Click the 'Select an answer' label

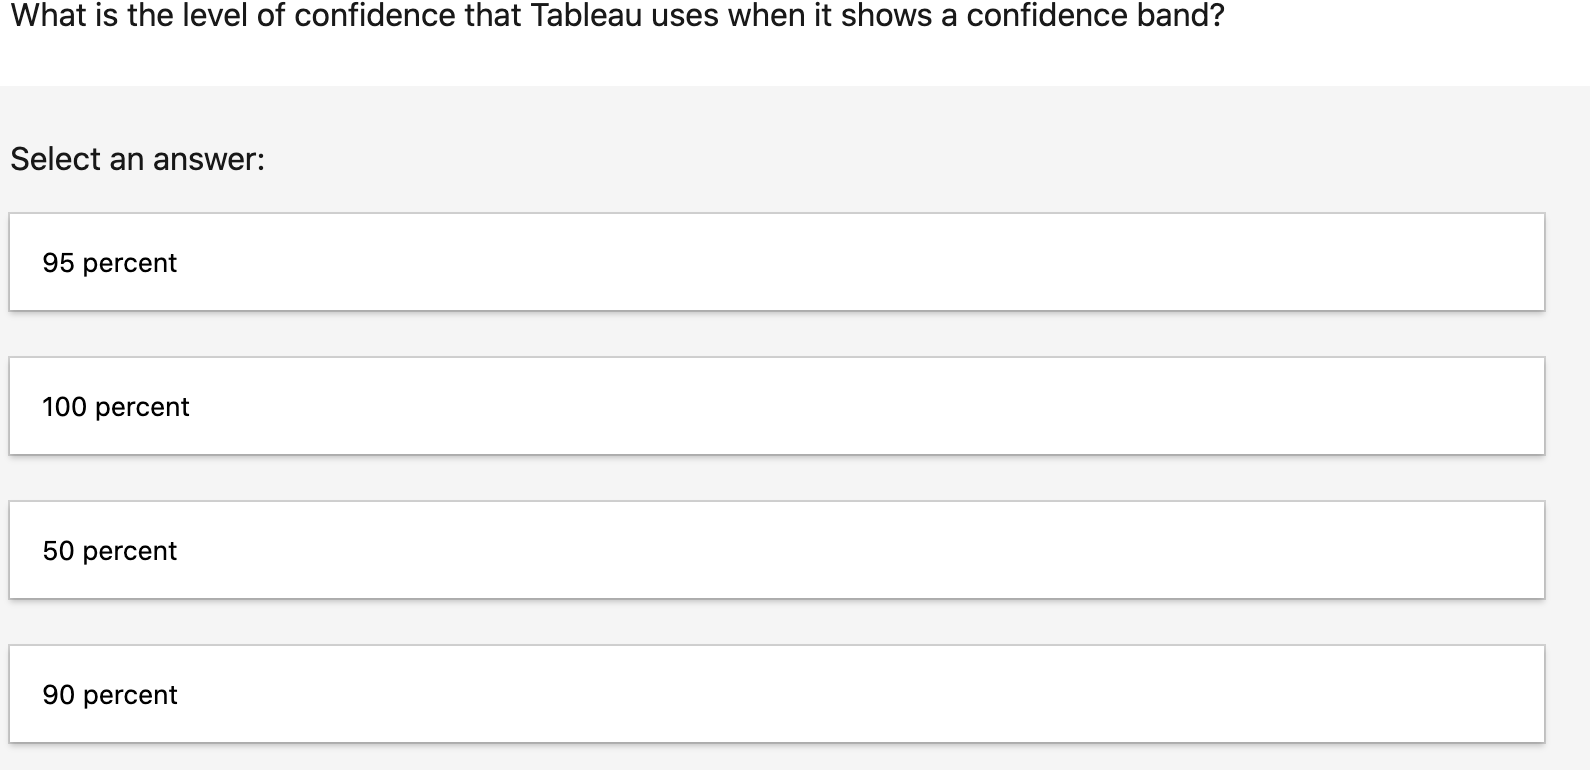point(136,158)
